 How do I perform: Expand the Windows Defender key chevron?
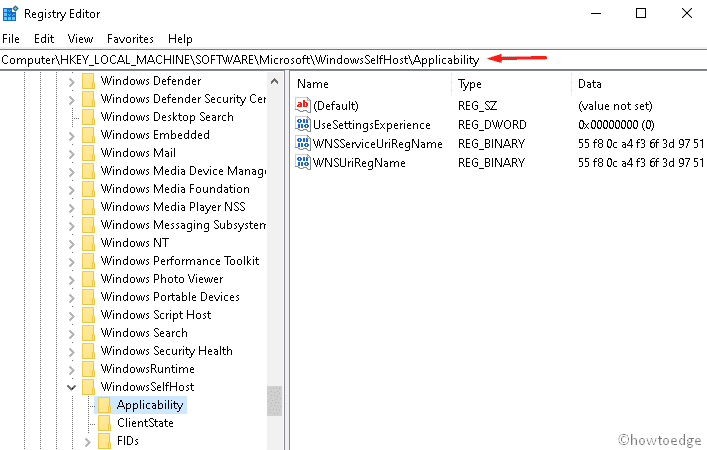click(71, 81)
